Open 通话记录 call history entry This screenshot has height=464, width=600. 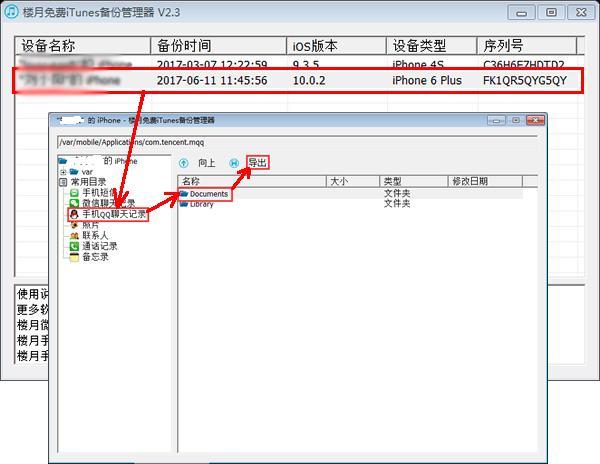[x=99, y=246]
